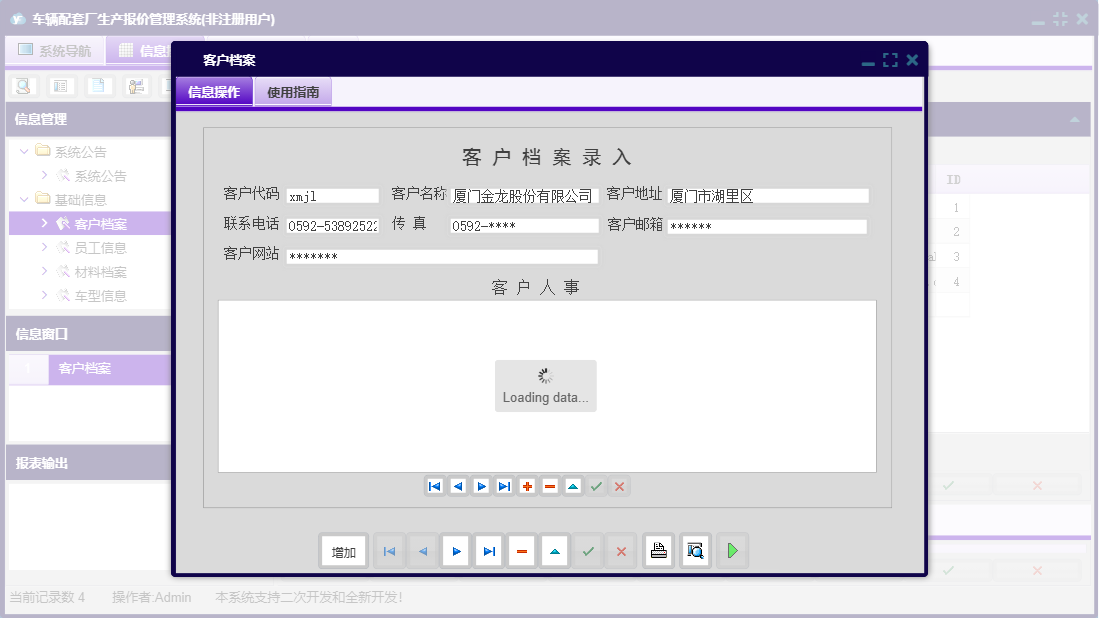This screenshot has width=1099, height=618.
Task: Cancel changes with the red X icon
Action: [621, 550]
